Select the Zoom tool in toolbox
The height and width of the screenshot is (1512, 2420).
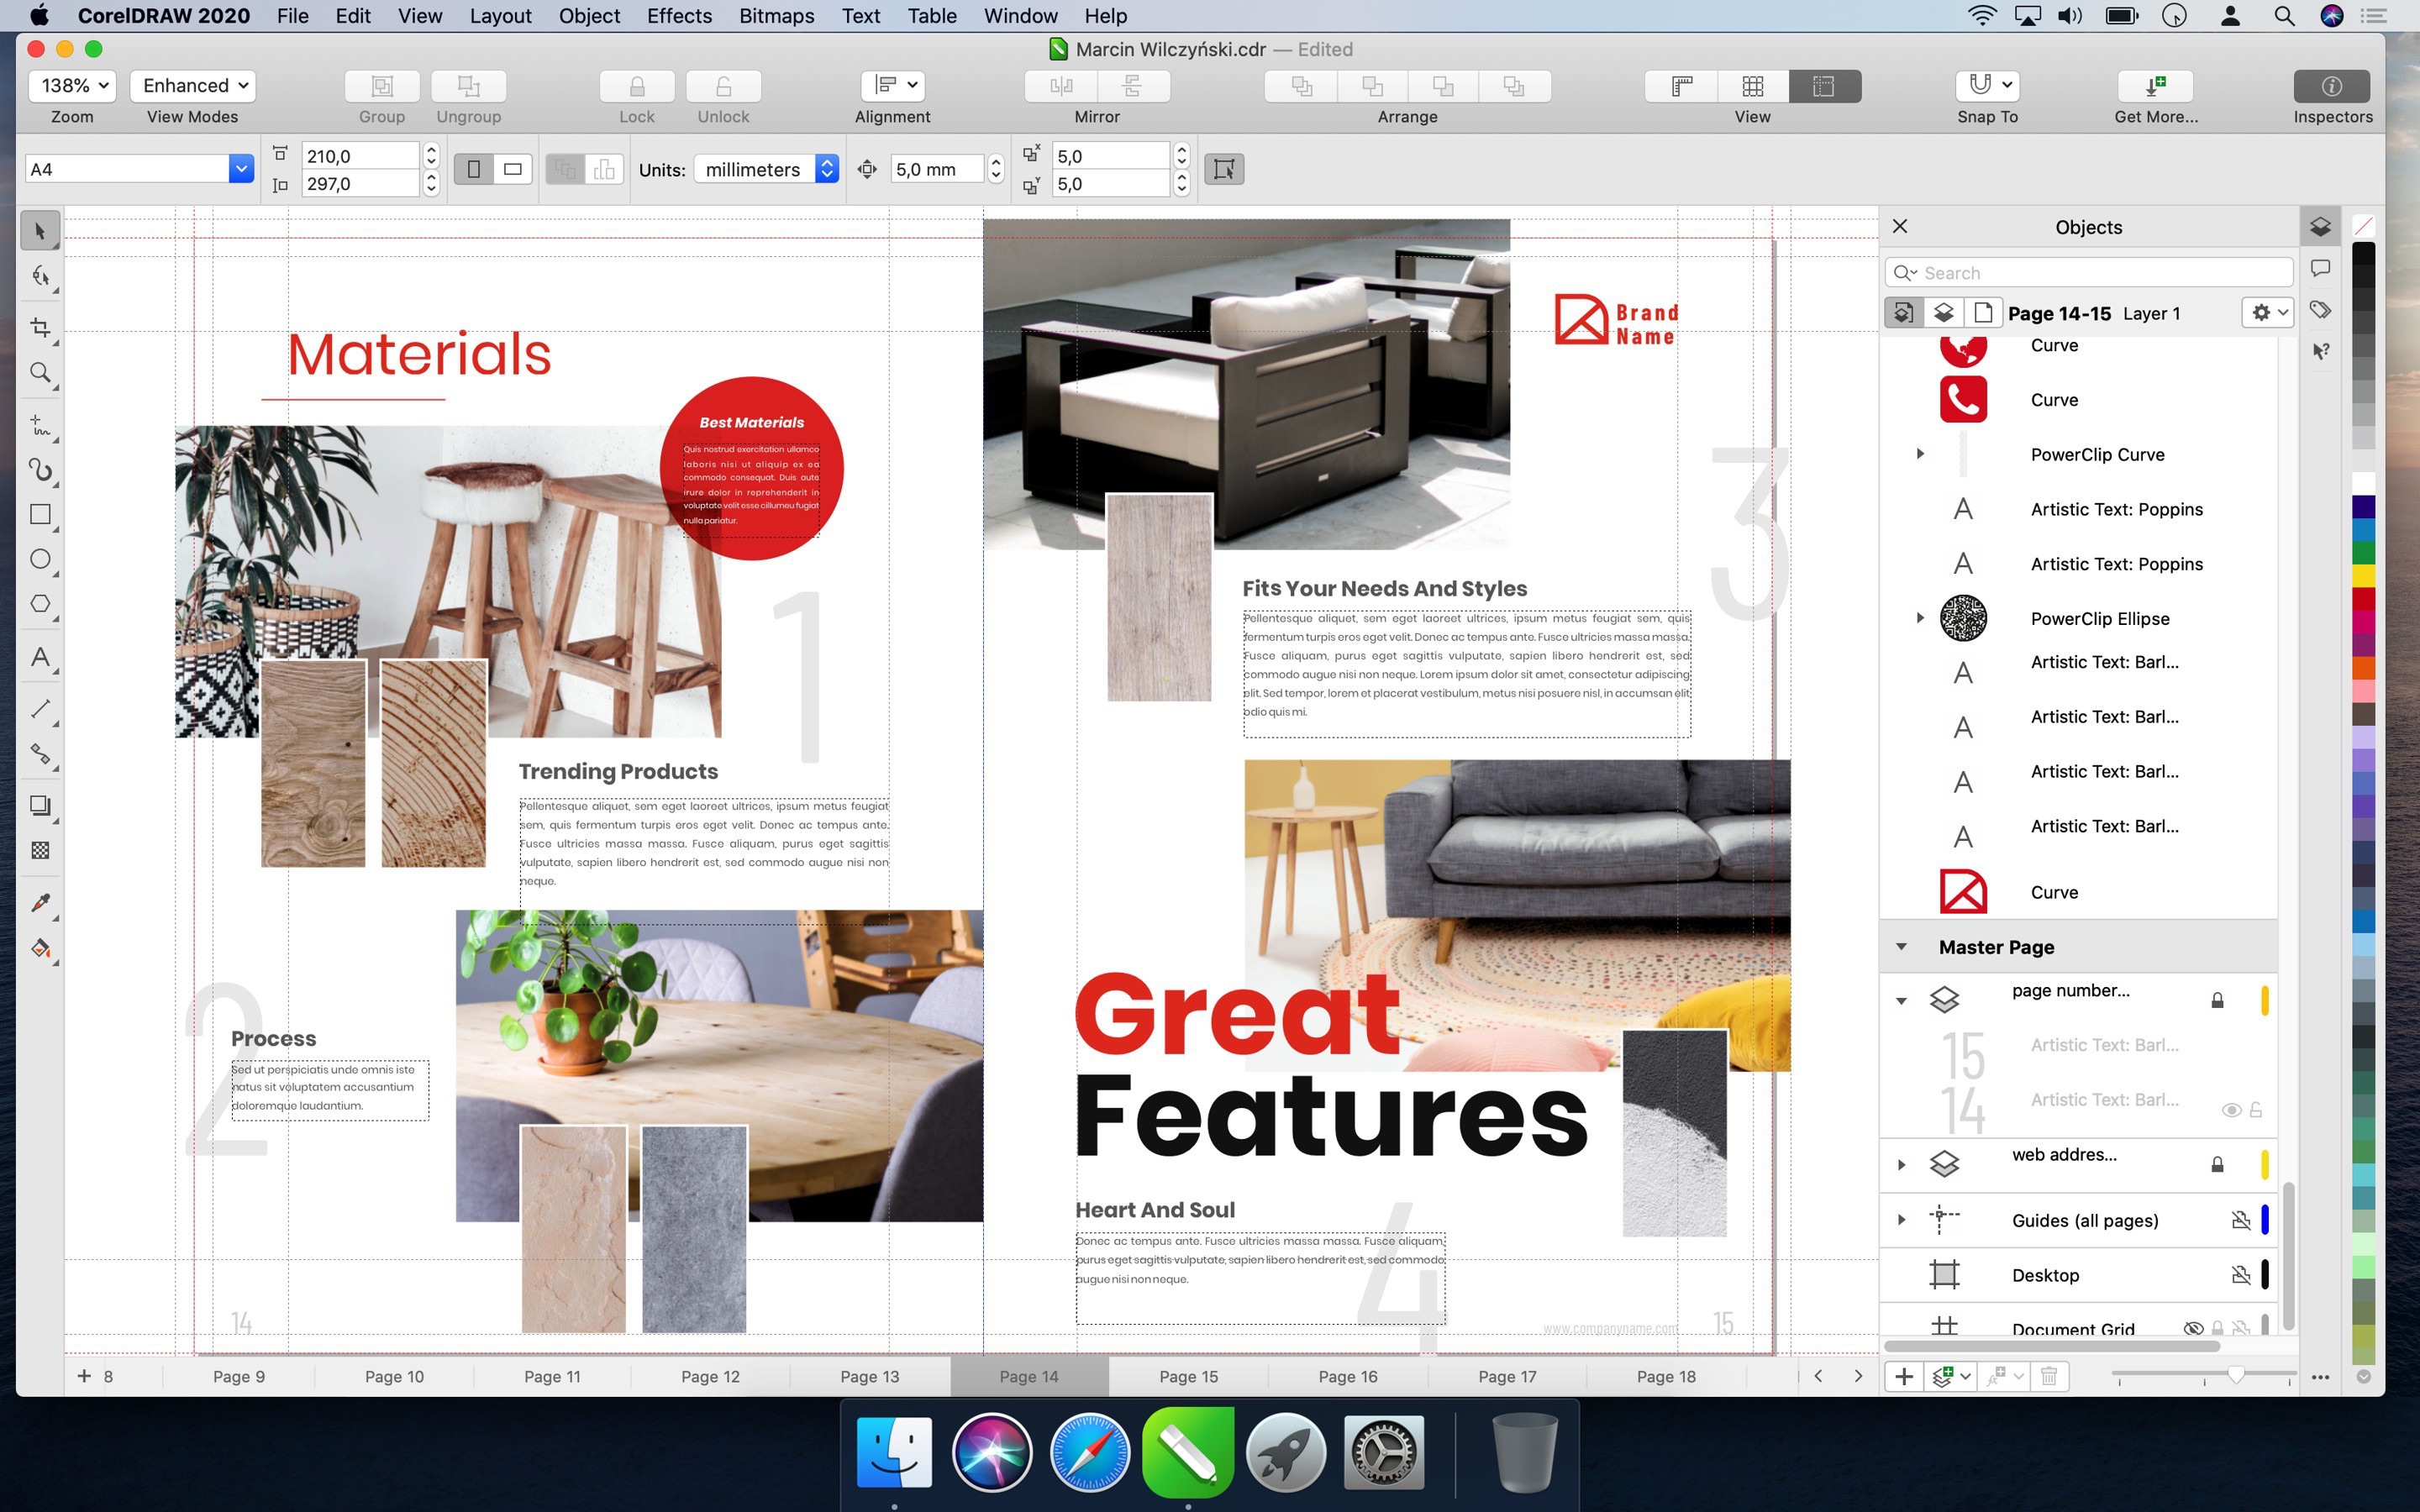click(x=40, y=373)
